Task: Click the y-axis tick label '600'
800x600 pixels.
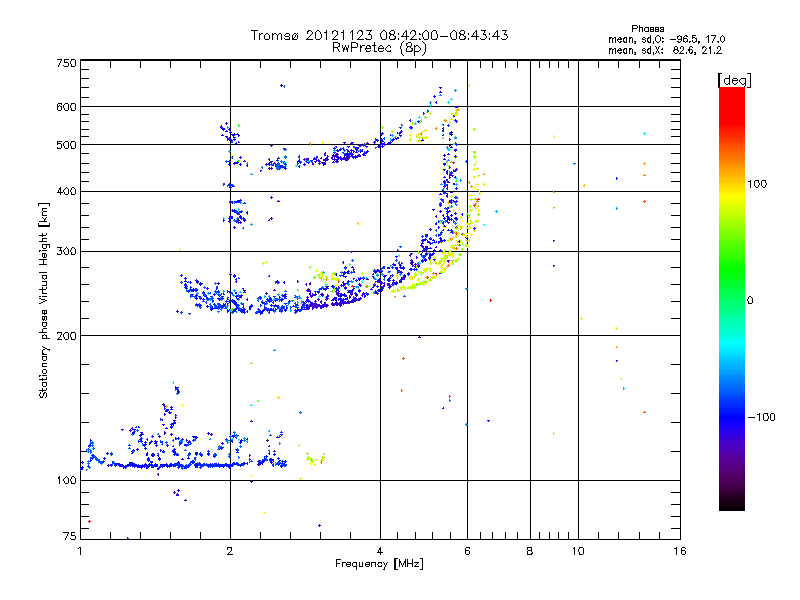Action: 66,107
